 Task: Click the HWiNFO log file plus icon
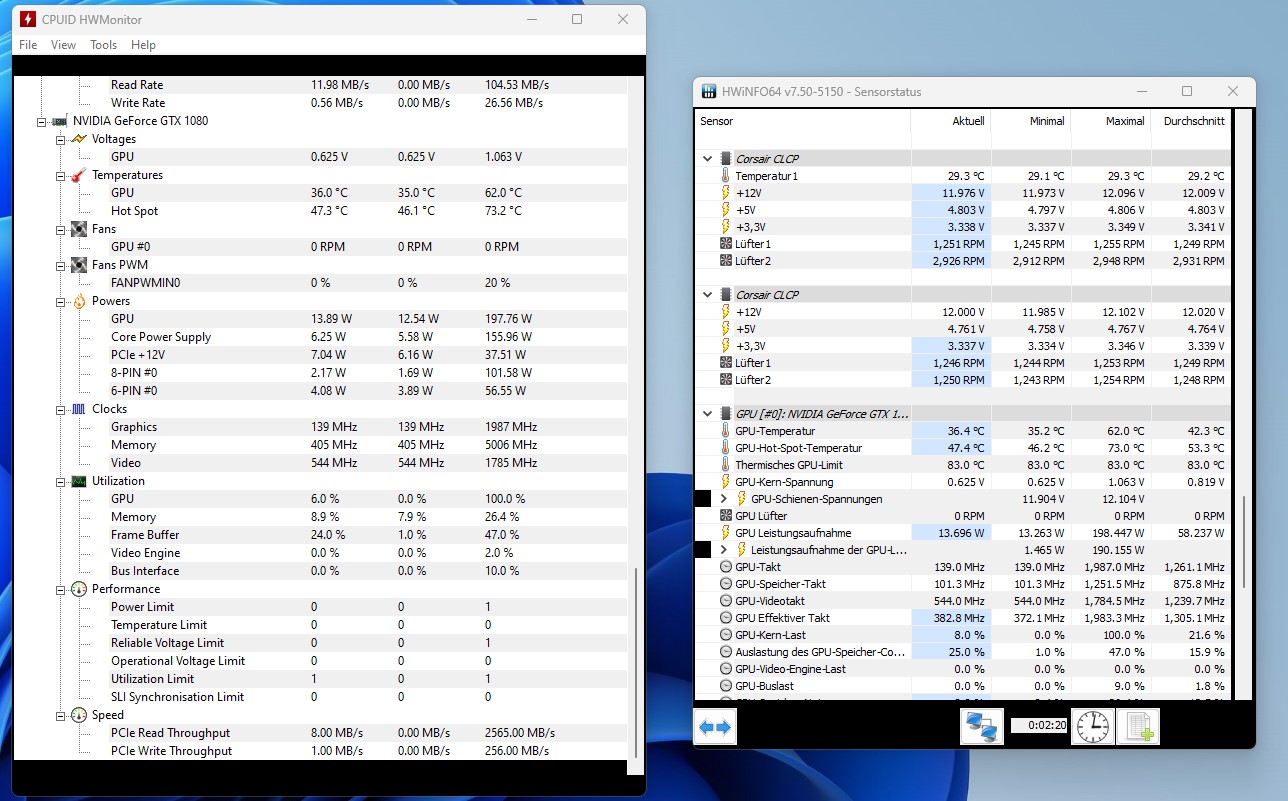click(1138, 727)
